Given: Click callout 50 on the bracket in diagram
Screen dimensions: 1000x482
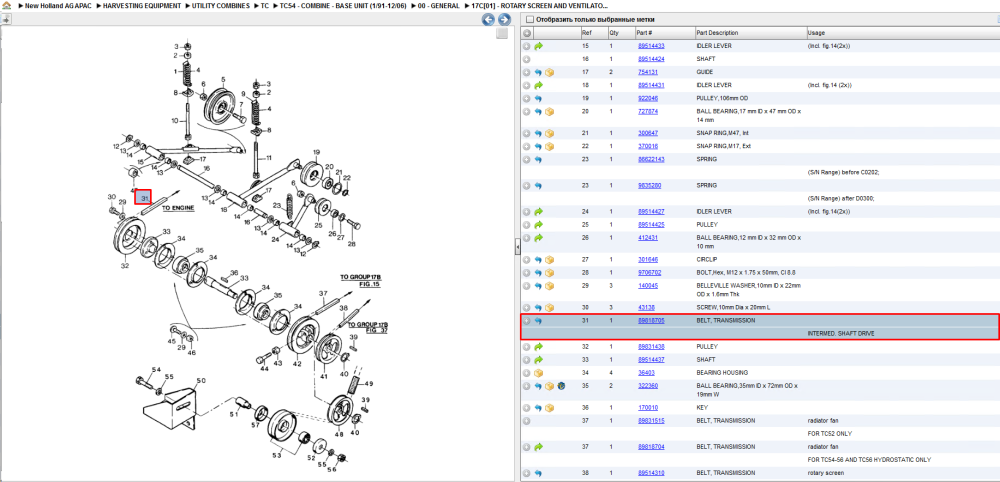Looking at the screenshot, I should tap(201, 381).
